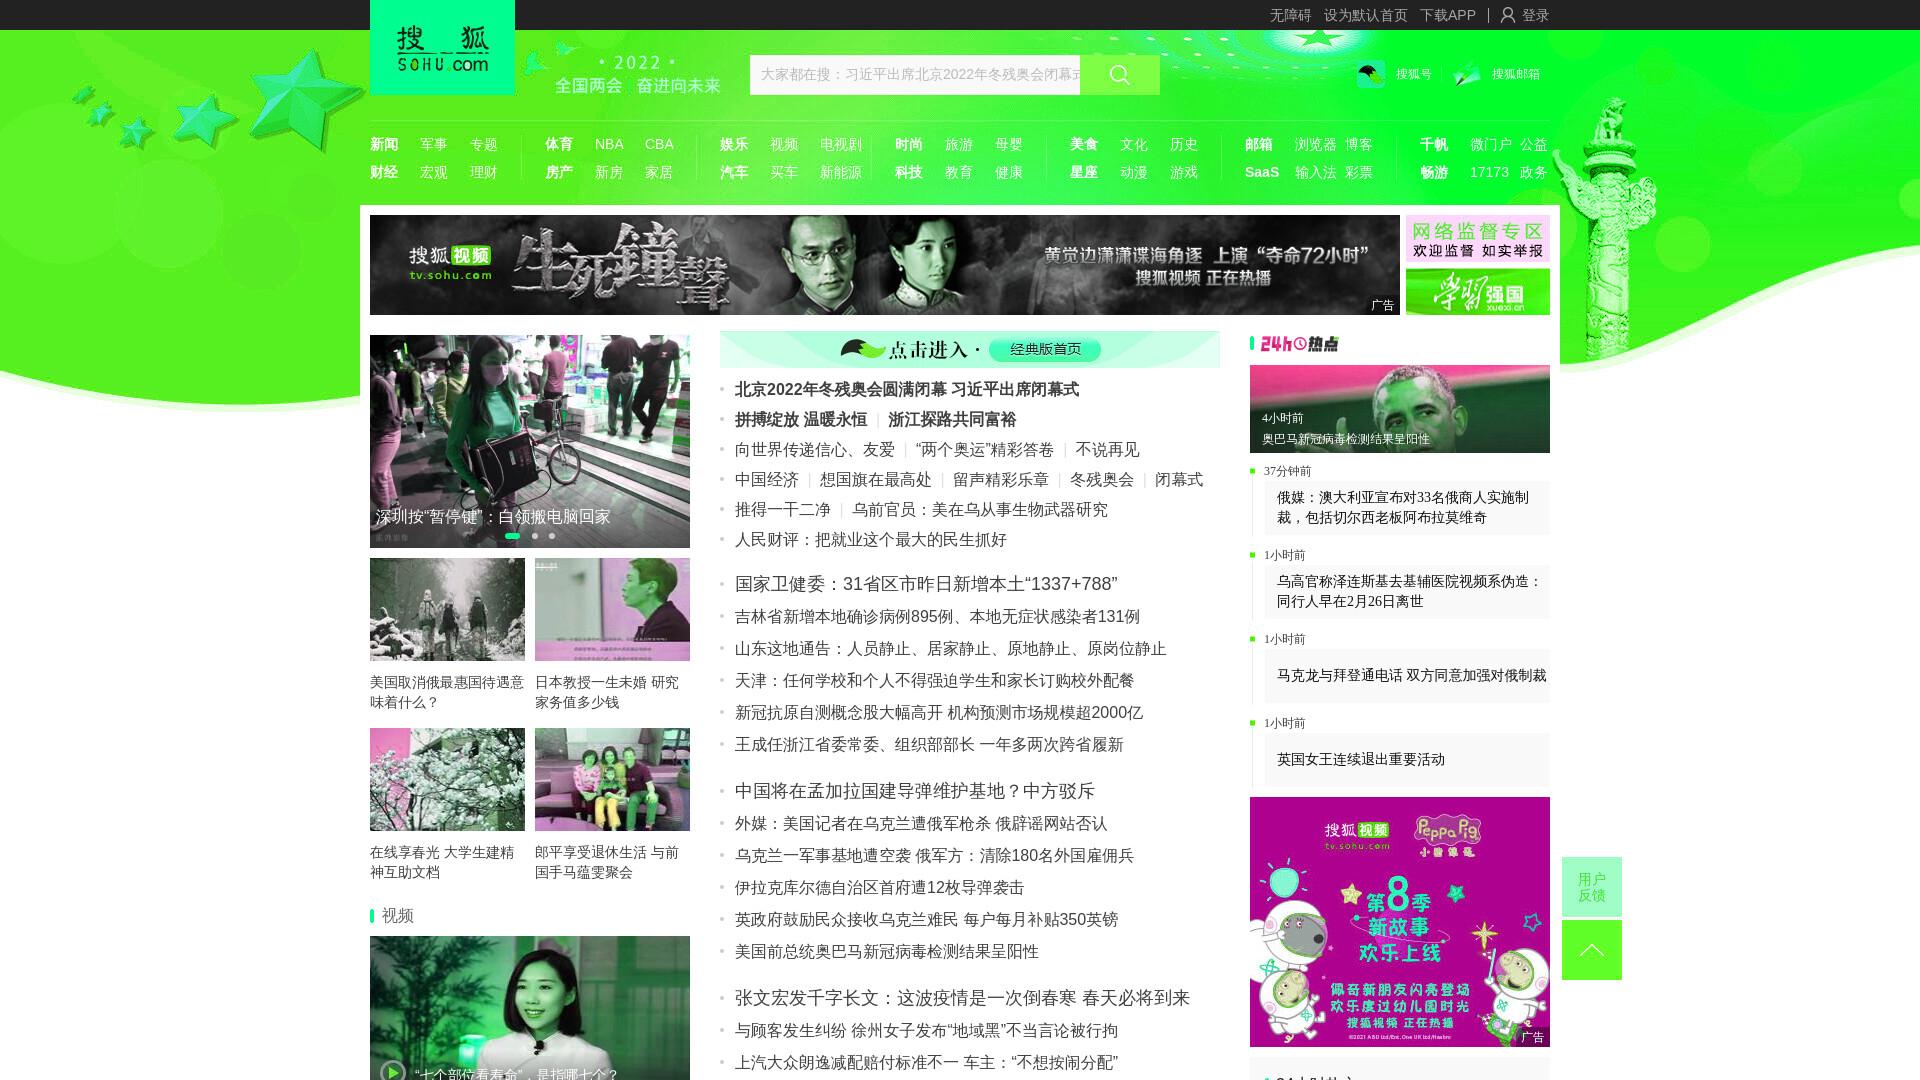Open 中国将在孟加拉国建导弹 headline

pyautogui.click(x=915, y=791)
